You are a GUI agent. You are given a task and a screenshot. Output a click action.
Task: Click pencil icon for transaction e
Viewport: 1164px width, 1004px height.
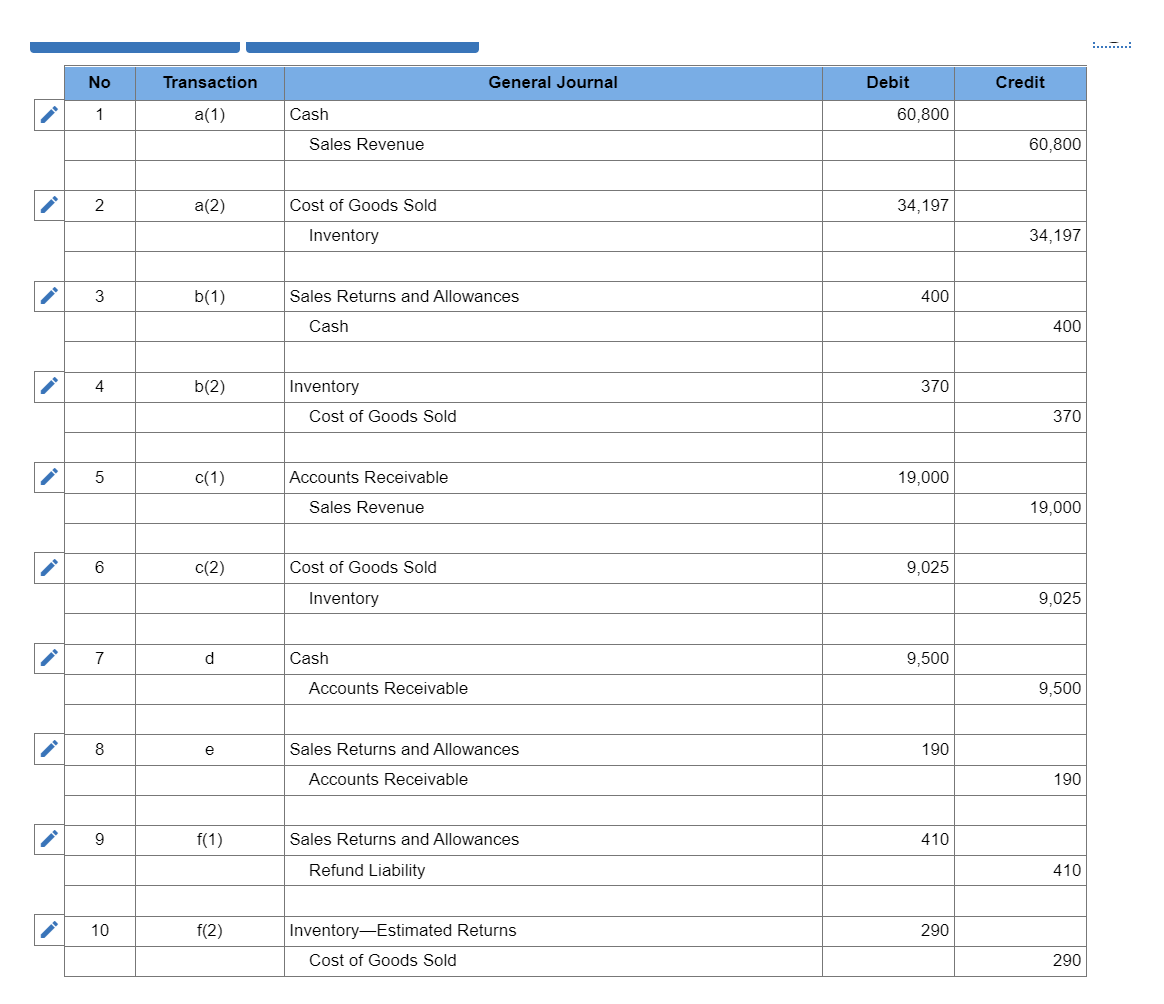[49, 749]
